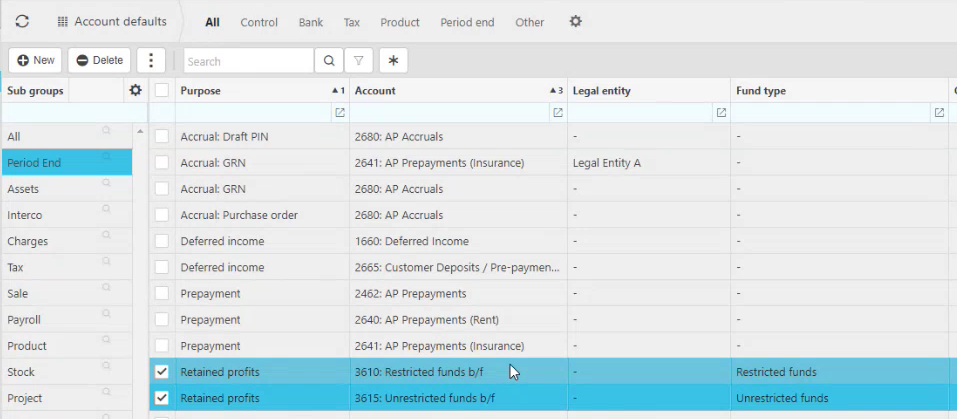The width and height of the screenshot is (957, 419).
Task: Switch to the Period end tab
Action: click(468, 22)
